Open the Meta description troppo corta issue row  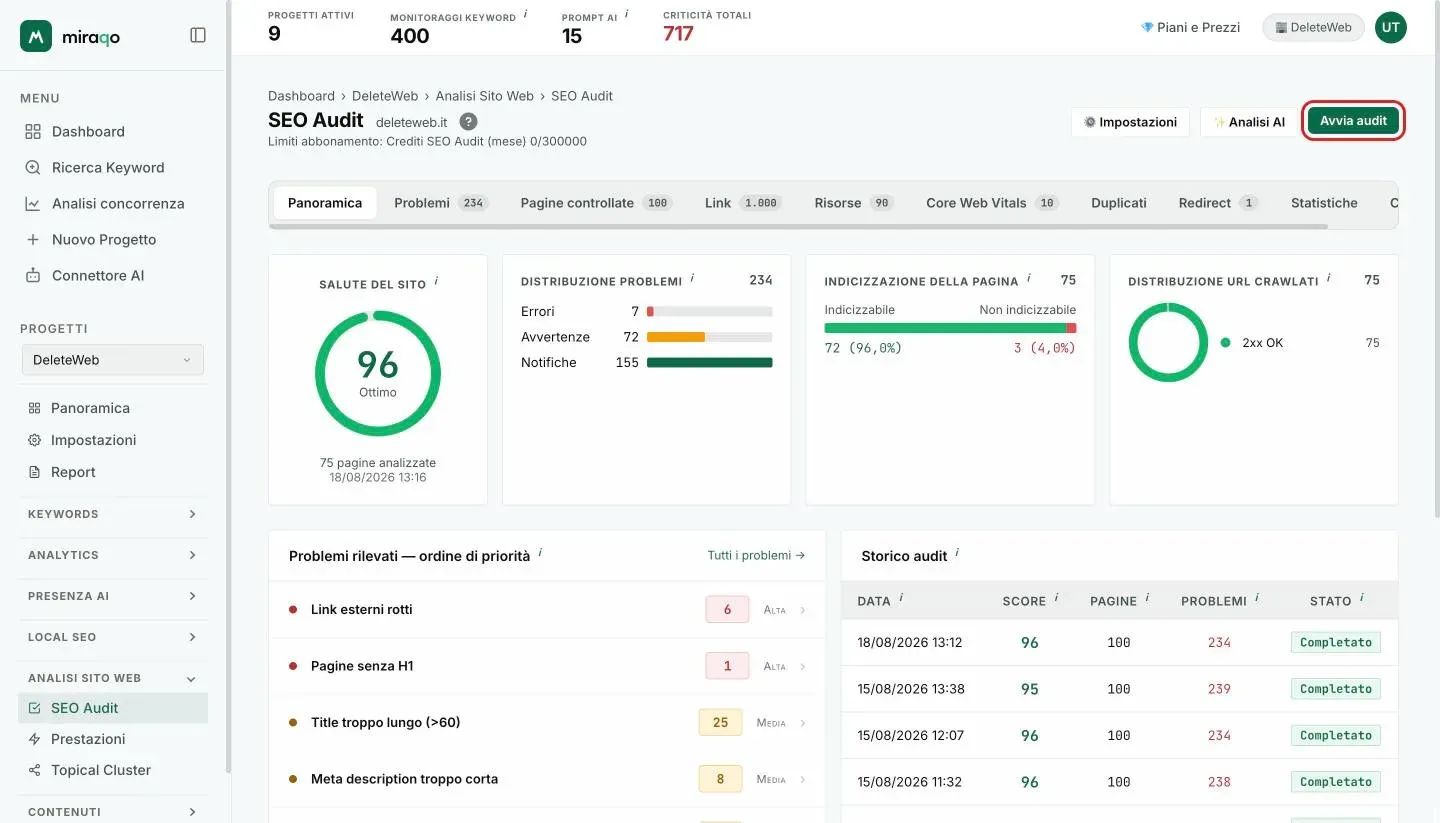point(547,779)
